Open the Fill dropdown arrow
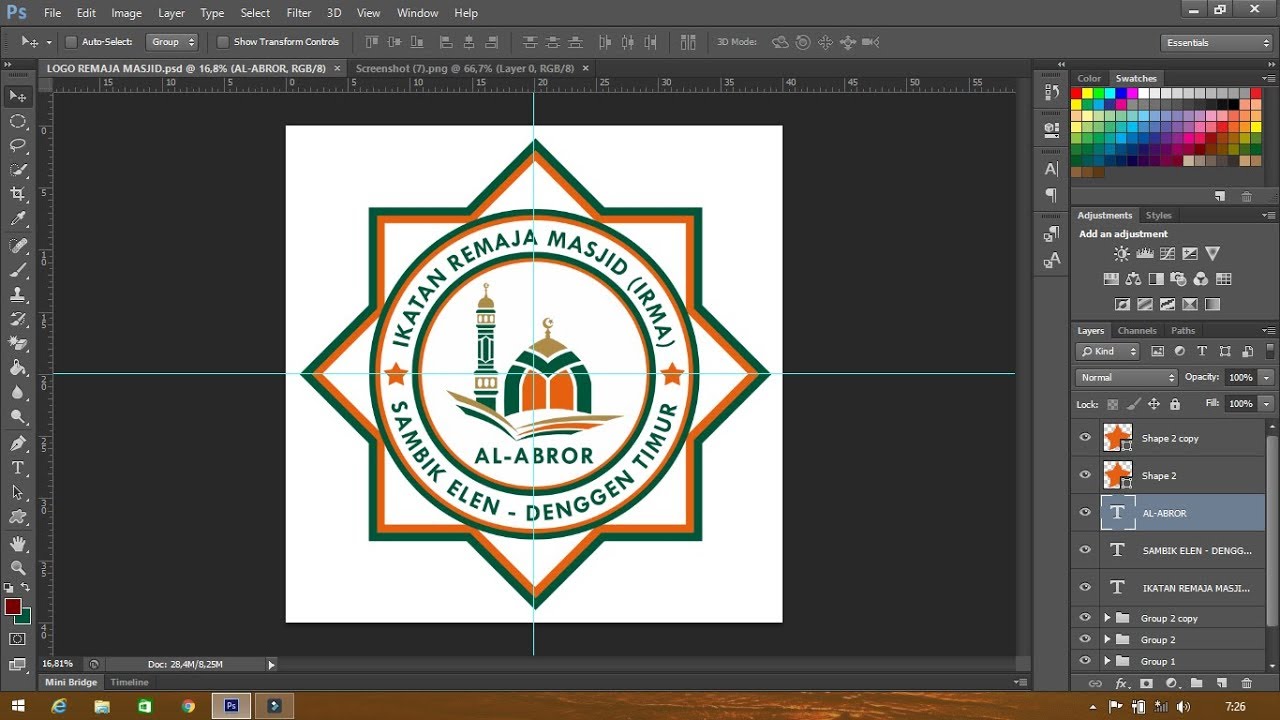This screenshot has height=720, width=1280. tap(1267, 403)
